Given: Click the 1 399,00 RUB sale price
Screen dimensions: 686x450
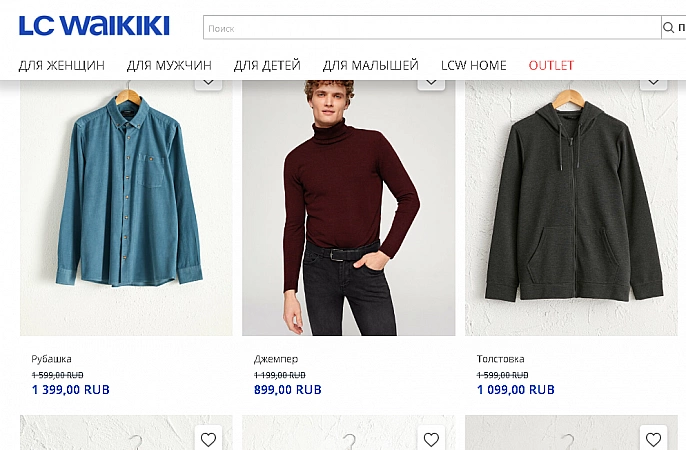Looking at the screenshot, I should [x=71, y=390].
